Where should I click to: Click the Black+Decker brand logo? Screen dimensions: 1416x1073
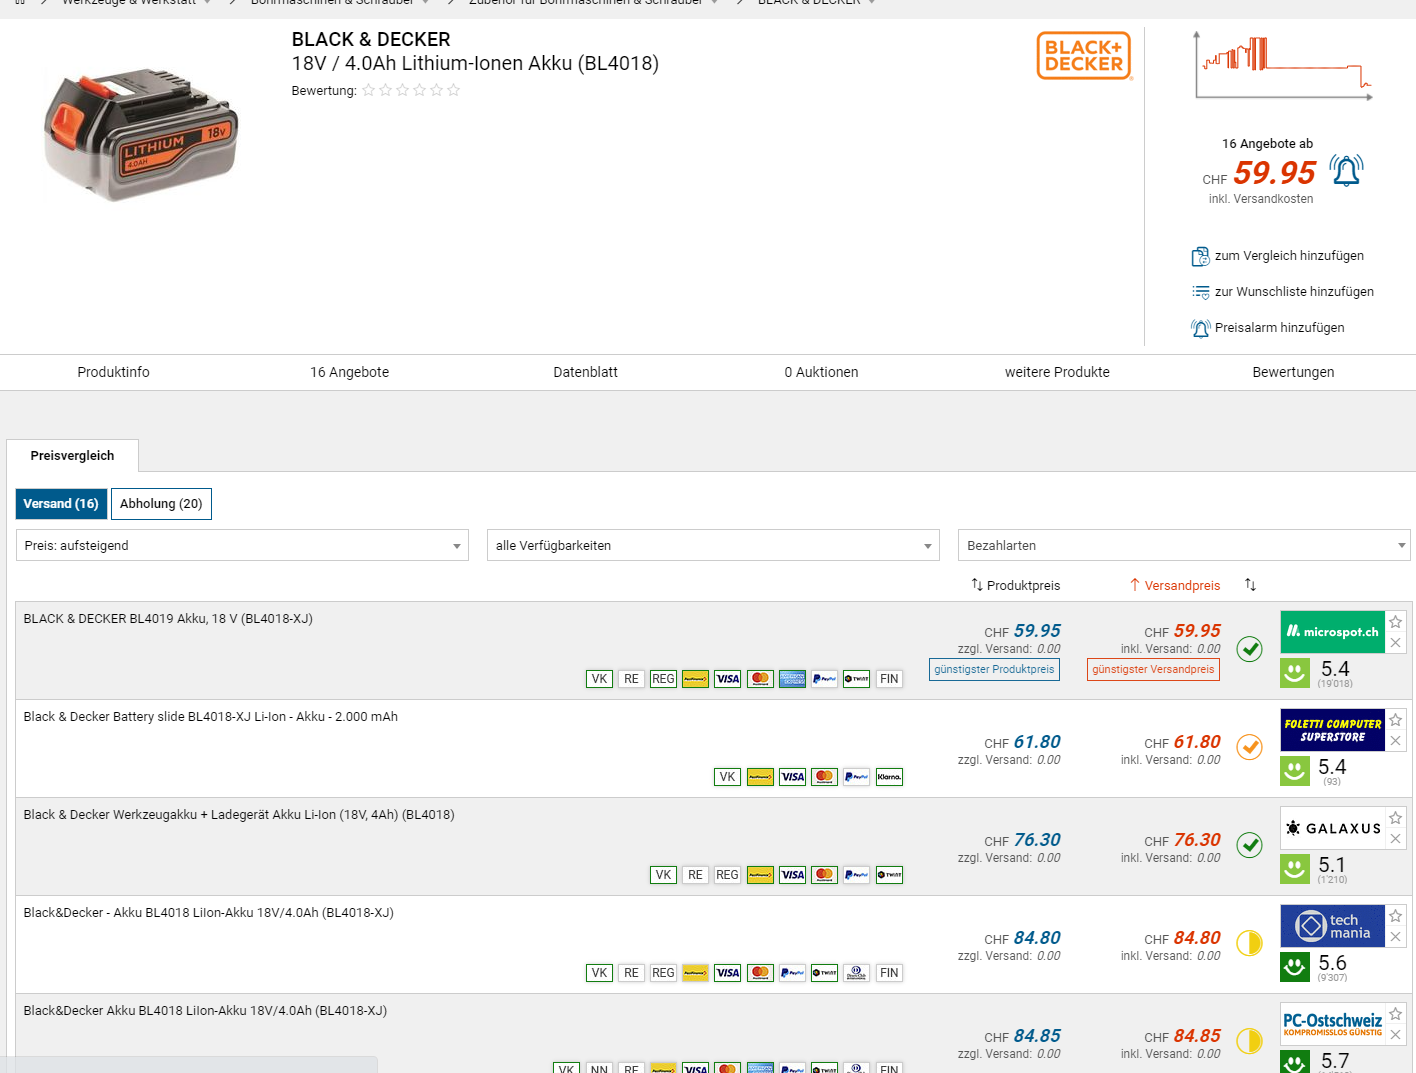(1084, 56)
